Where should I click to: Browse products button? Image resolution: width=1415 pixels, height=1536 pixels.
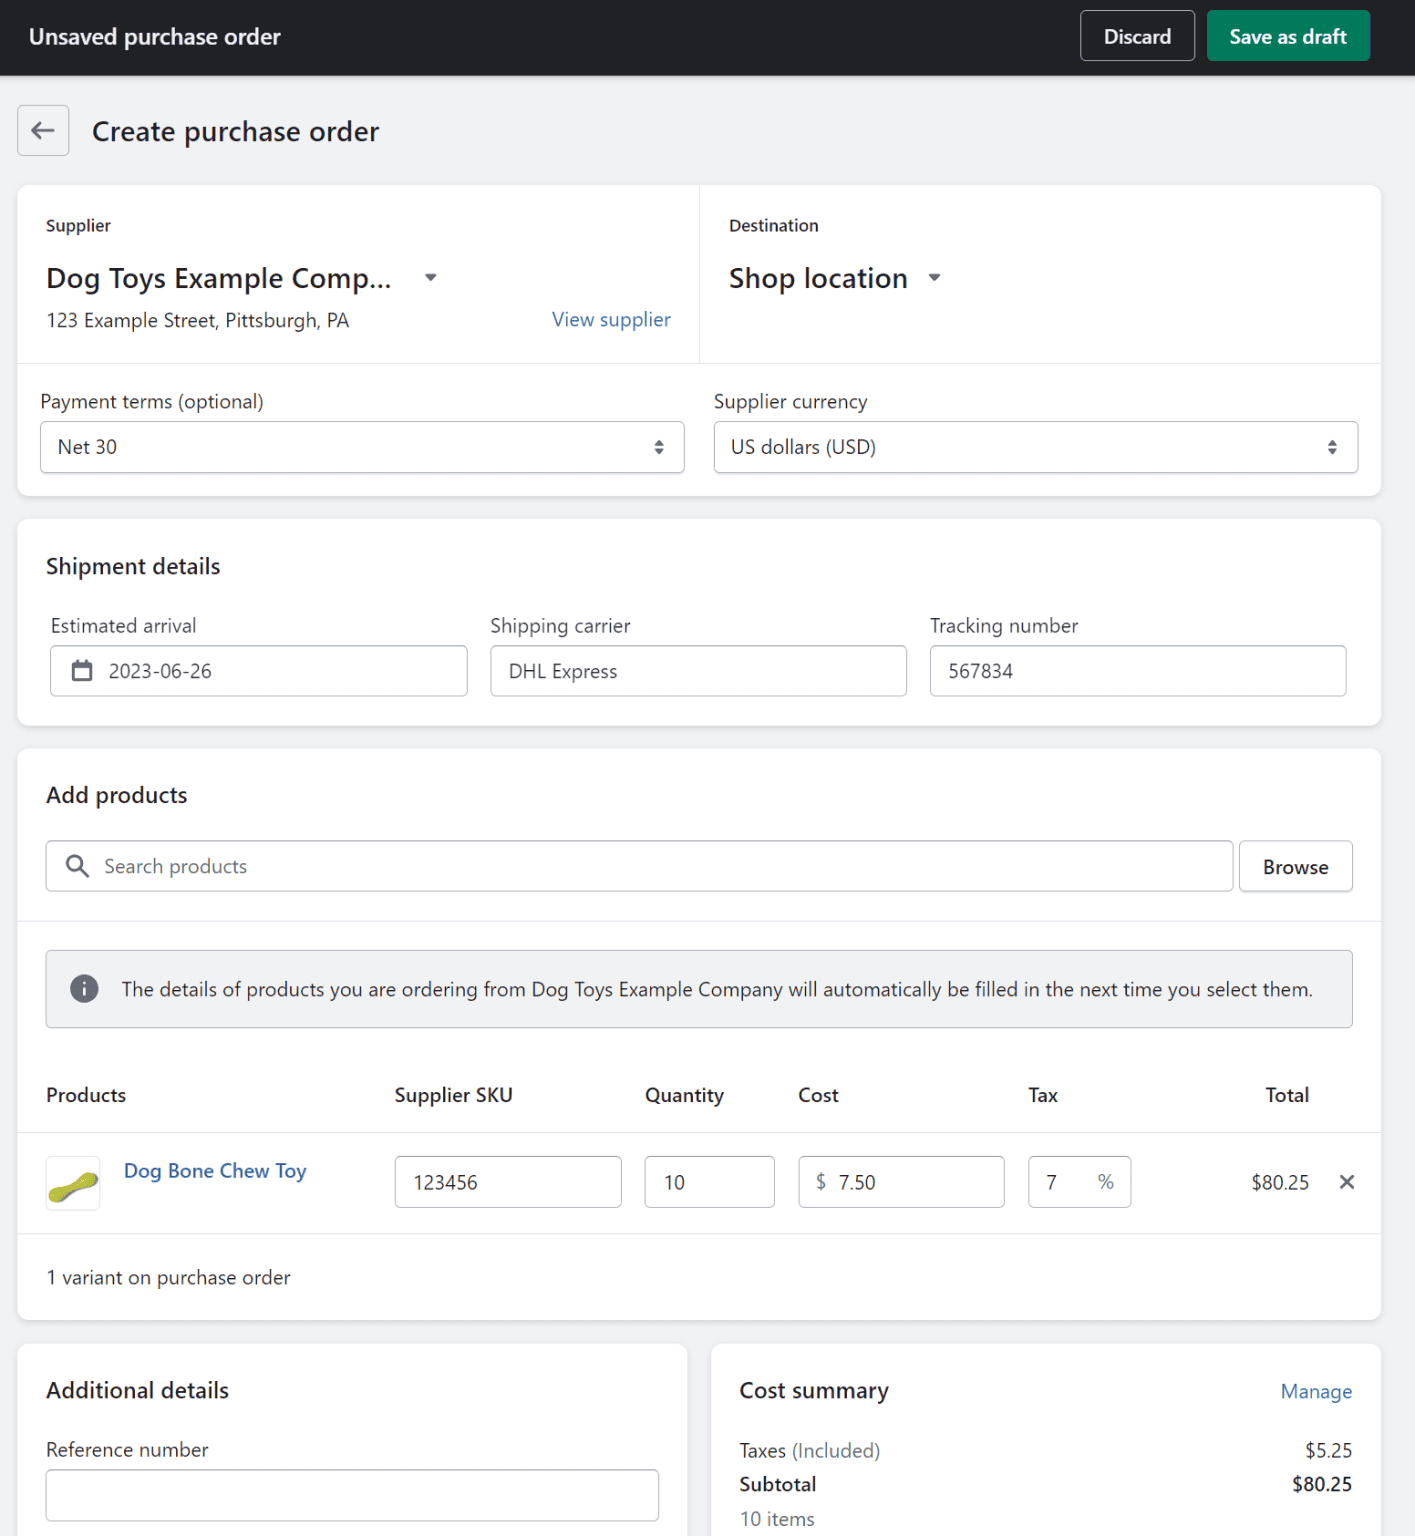click(x=1295, y=867)
